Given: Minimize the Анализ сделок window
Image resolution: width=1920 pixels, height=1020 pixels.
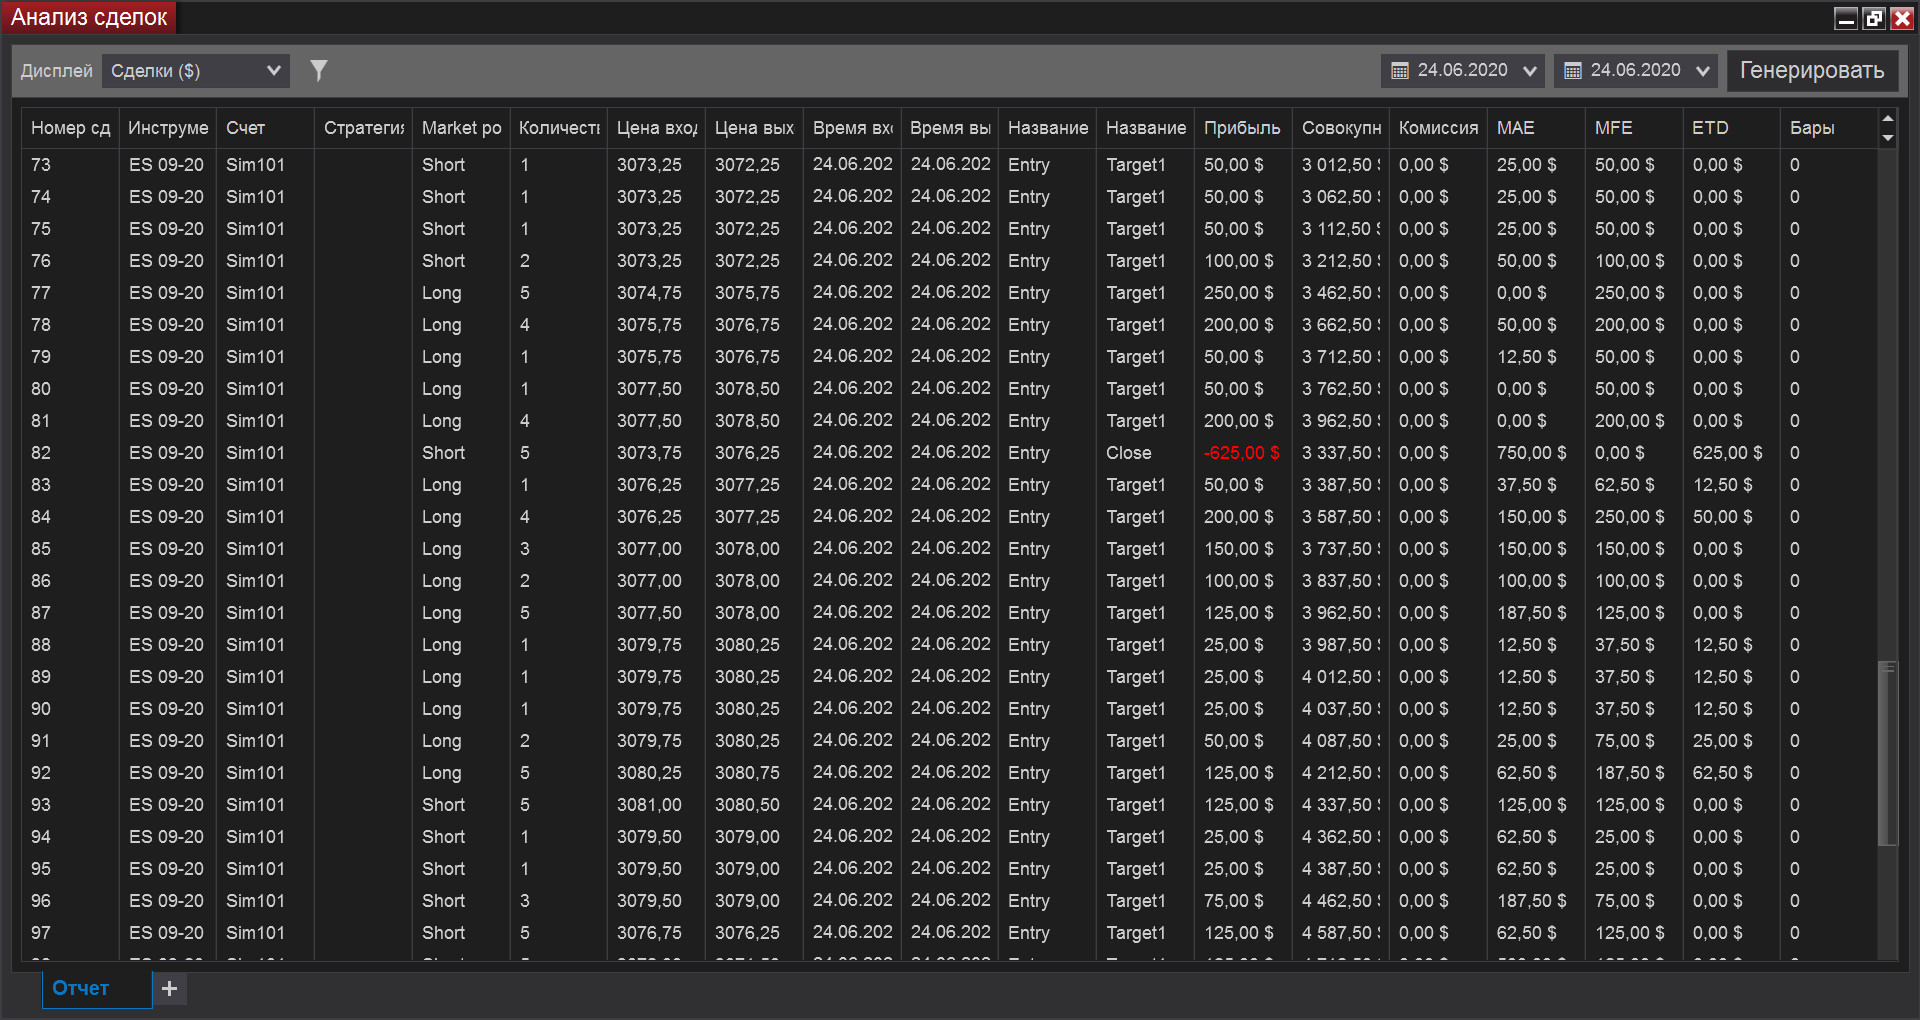Looking at the screenshot, I should point(1846,18).
